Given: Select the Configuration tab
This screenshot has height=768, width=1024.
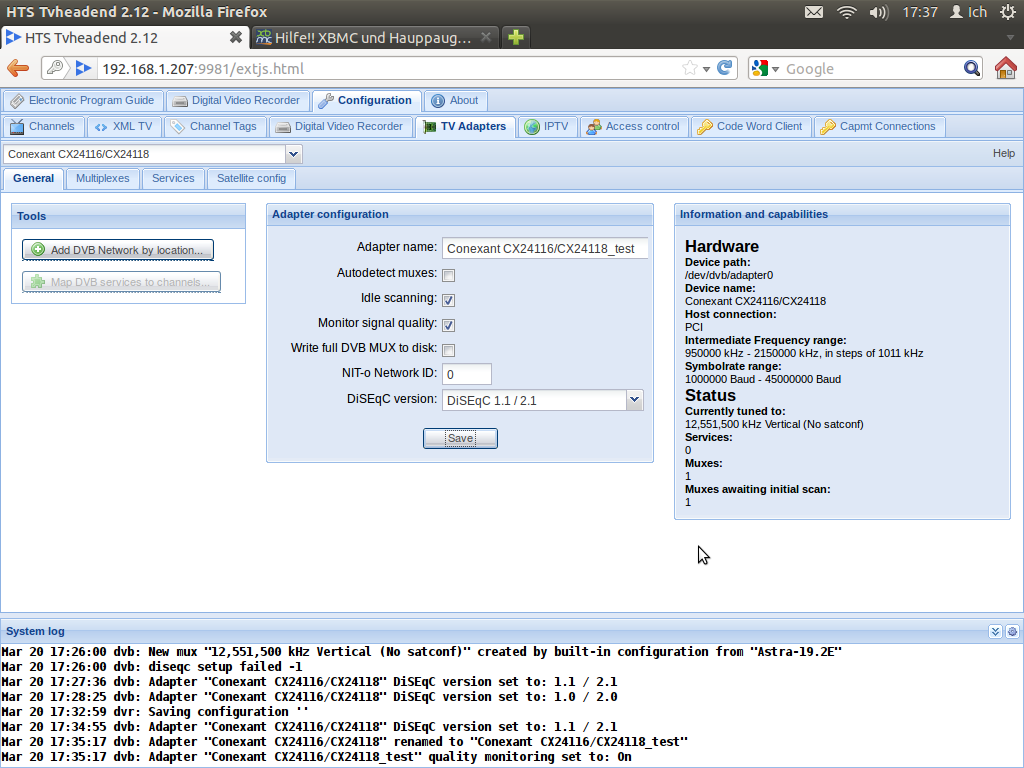Looking at the screenshot, I should (366, 101).
